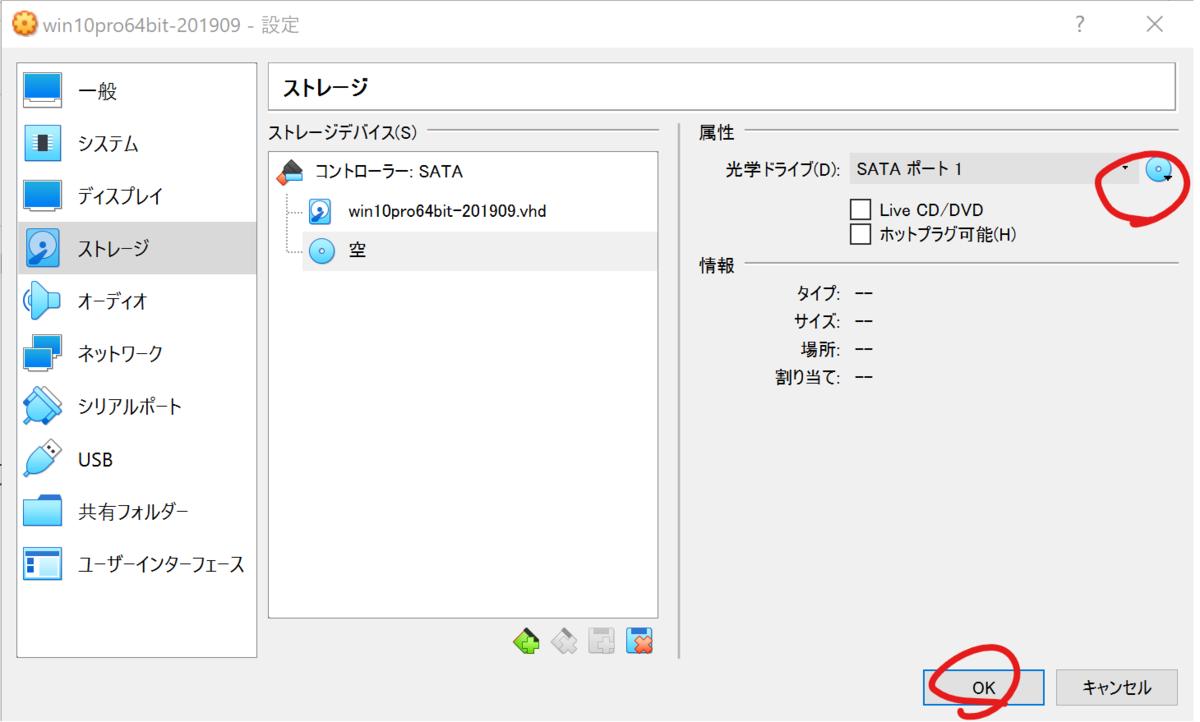Dismiss dialog using キャンセル button
1200x722 pixels.
[1115, 687]
